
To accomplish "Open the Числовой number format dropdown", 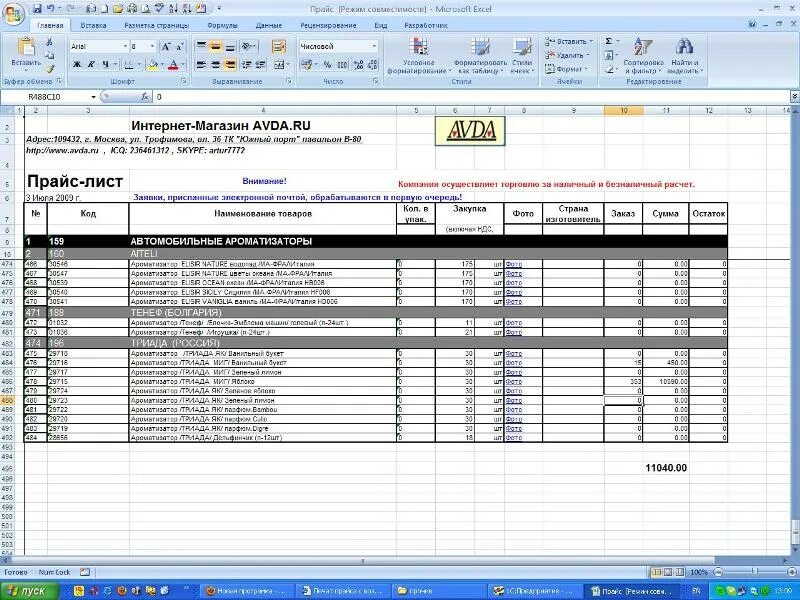I will 374,46.
